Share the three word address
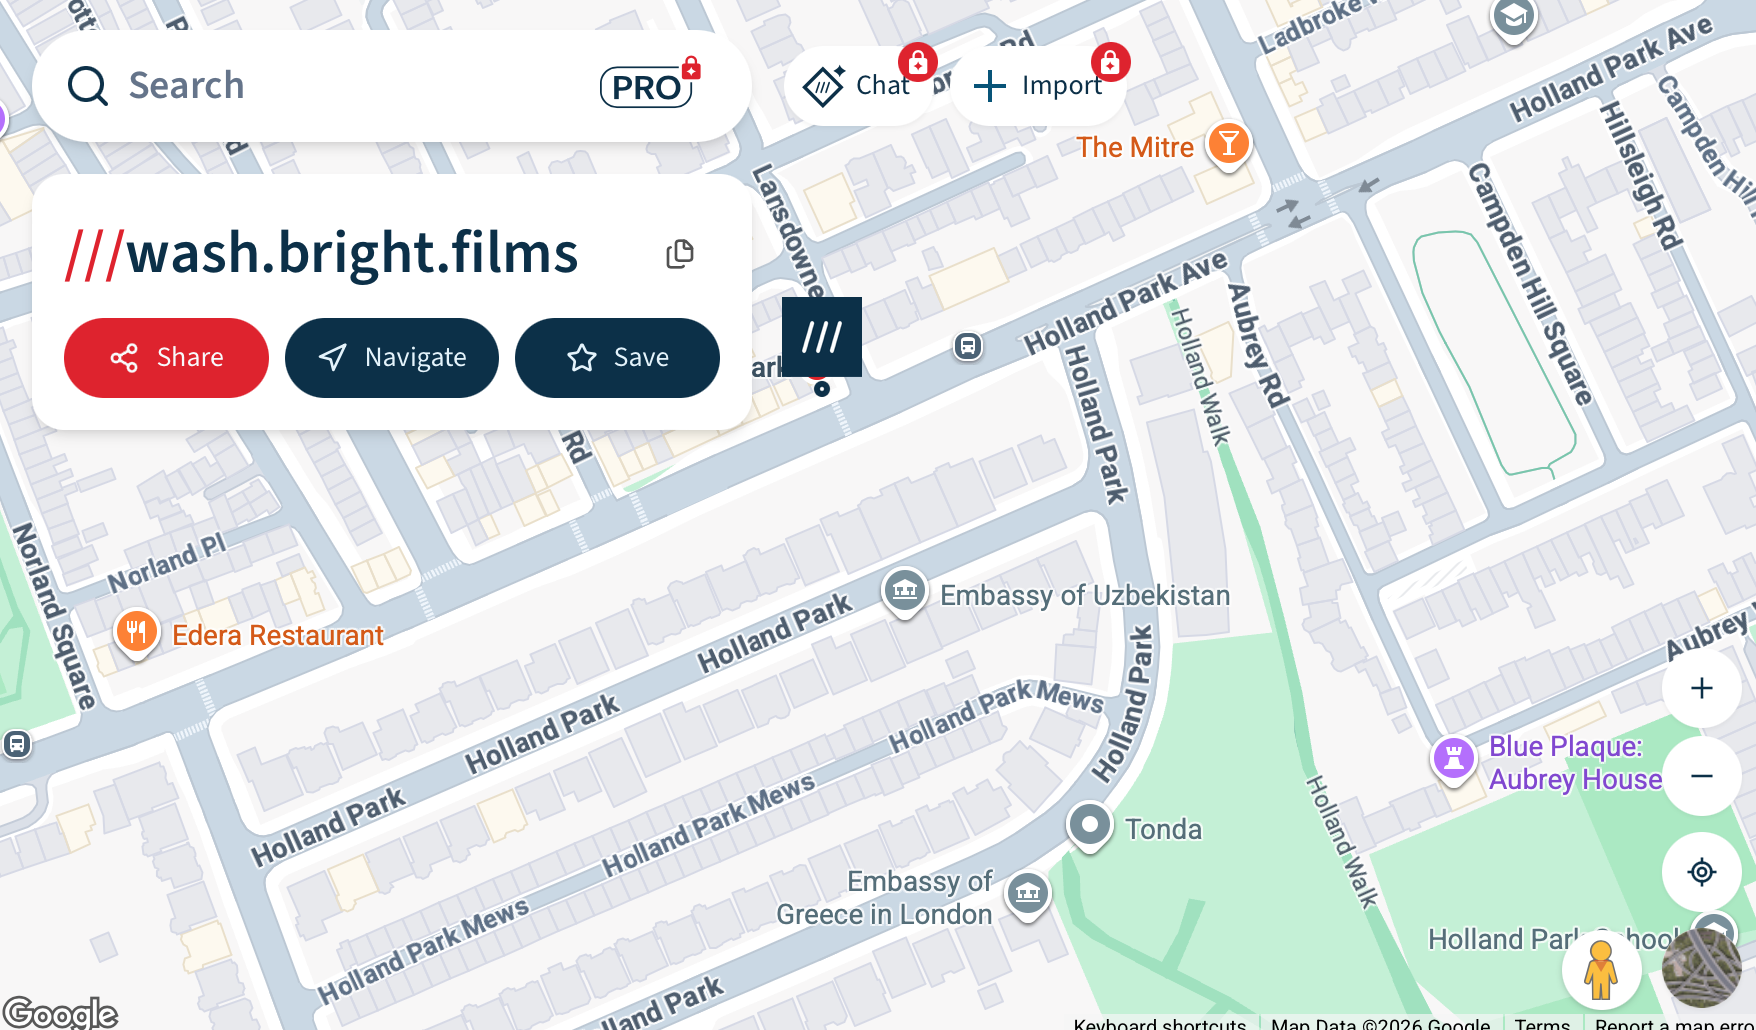The image size is (1756, 1030). (x=166, y=358)
